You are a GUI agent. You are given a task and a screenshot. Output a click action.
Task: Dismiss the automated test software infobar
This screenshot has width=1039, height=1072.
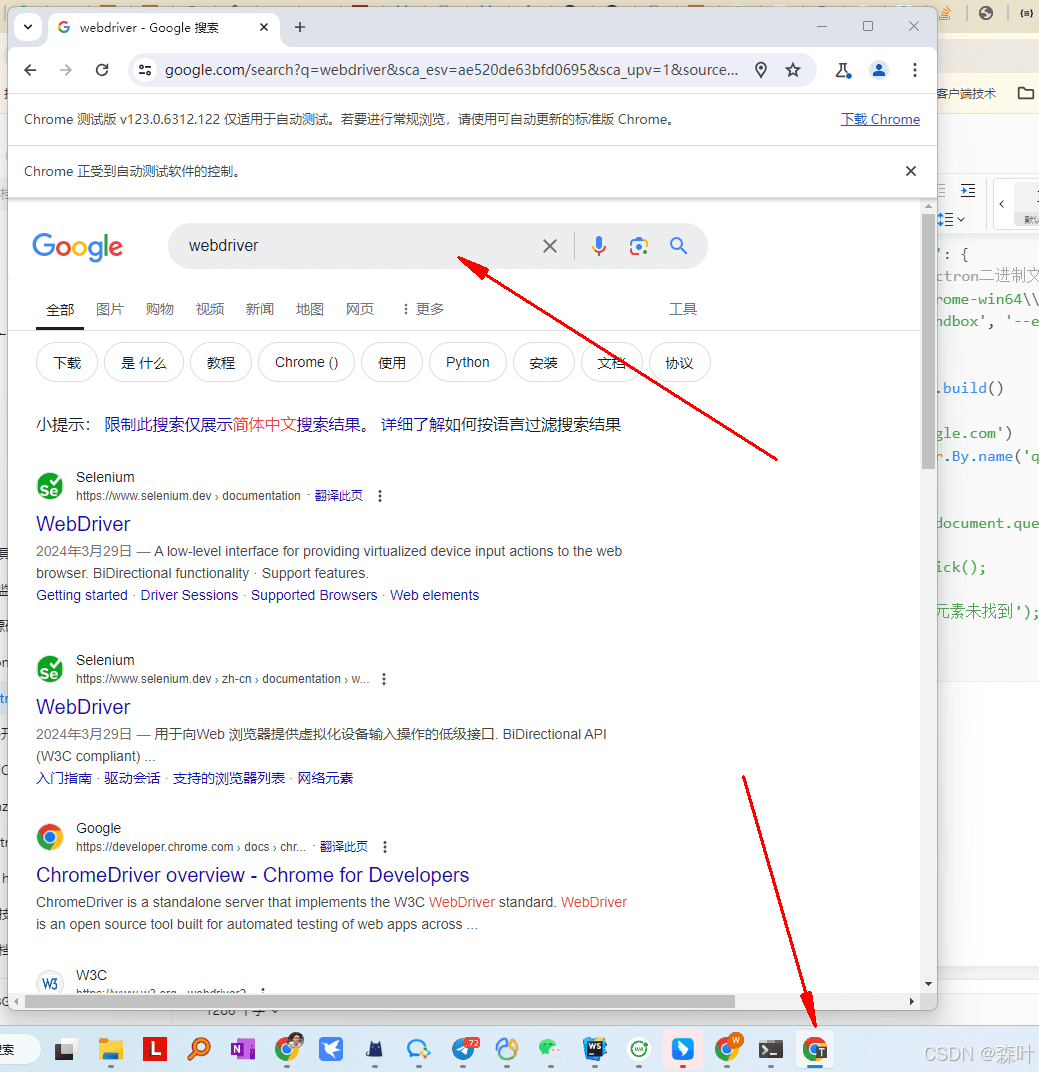[x=910, y=171]
